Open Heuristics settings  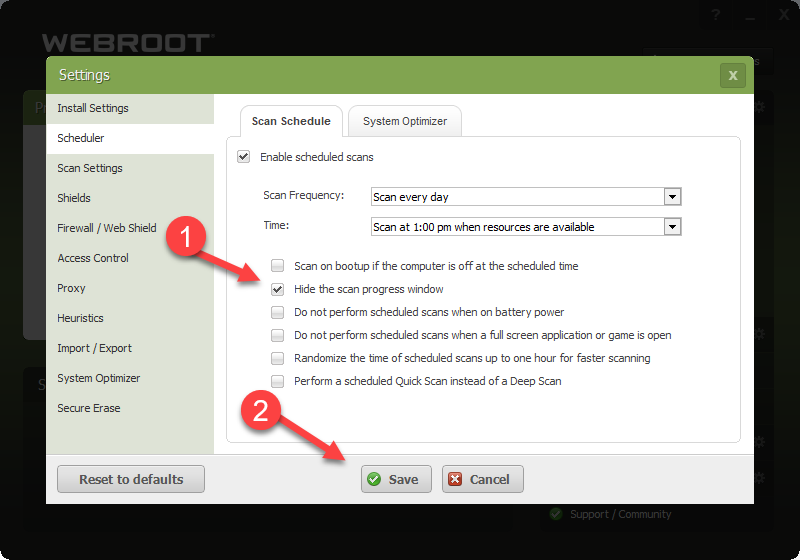click(x=130, y=318)
